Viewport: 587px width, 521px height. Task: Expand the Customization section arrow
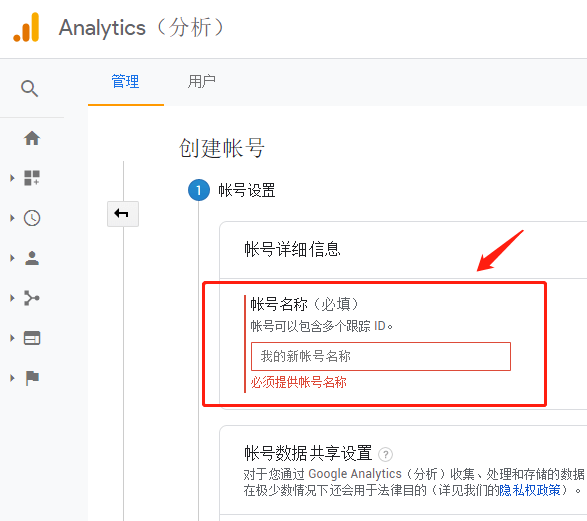(x=12, y=178)
